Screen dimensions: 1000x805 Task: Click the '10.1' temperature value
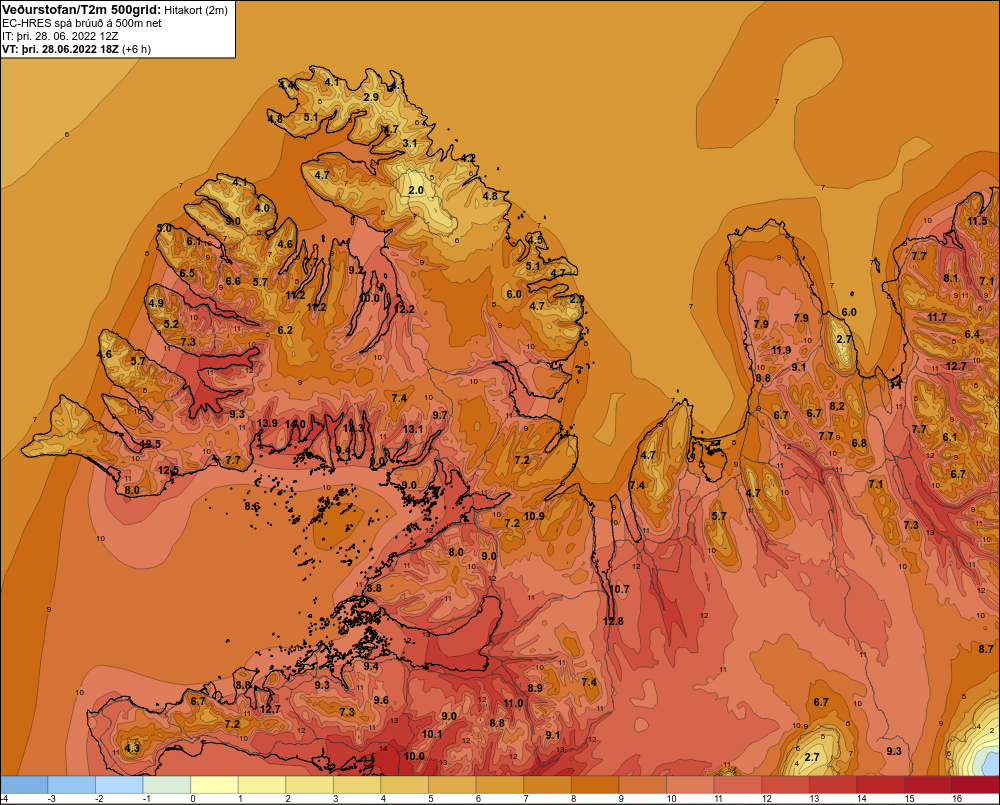pyautogui.click(x=432, y=734)
